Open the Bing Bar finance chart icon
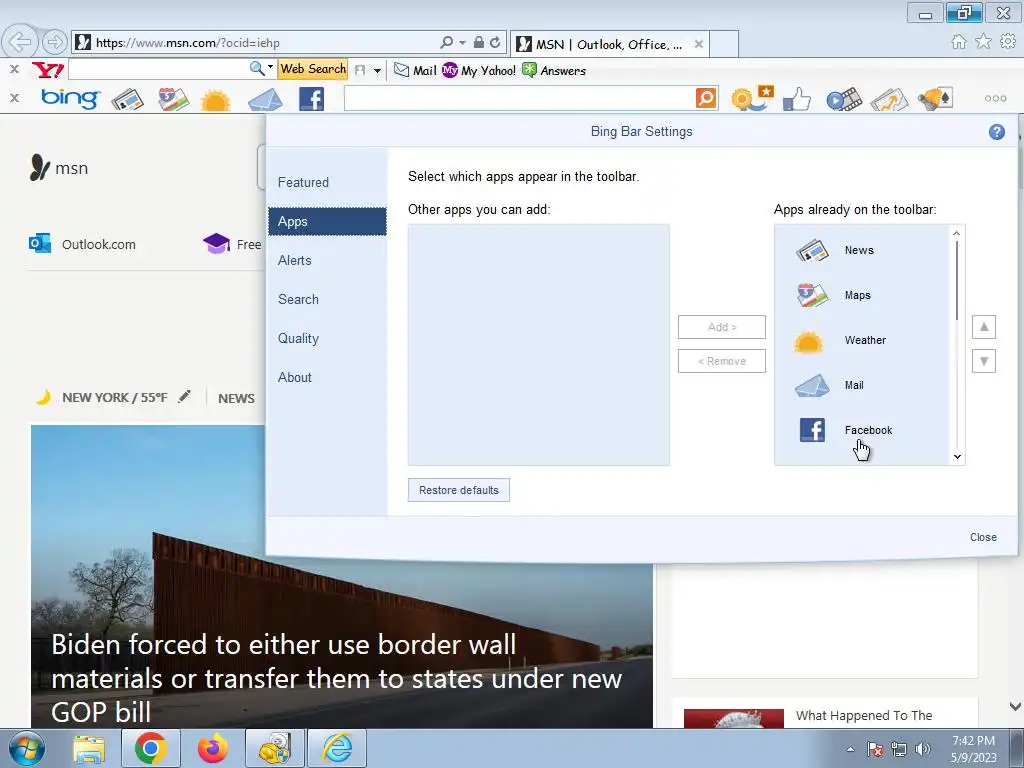This screenshot has width=1024, height=768. pos(889,99)
